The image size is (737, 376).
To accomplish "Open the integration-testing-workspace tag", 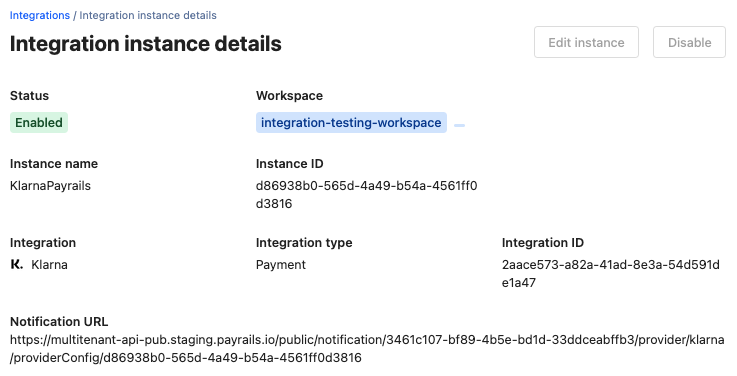I will 351,123.
